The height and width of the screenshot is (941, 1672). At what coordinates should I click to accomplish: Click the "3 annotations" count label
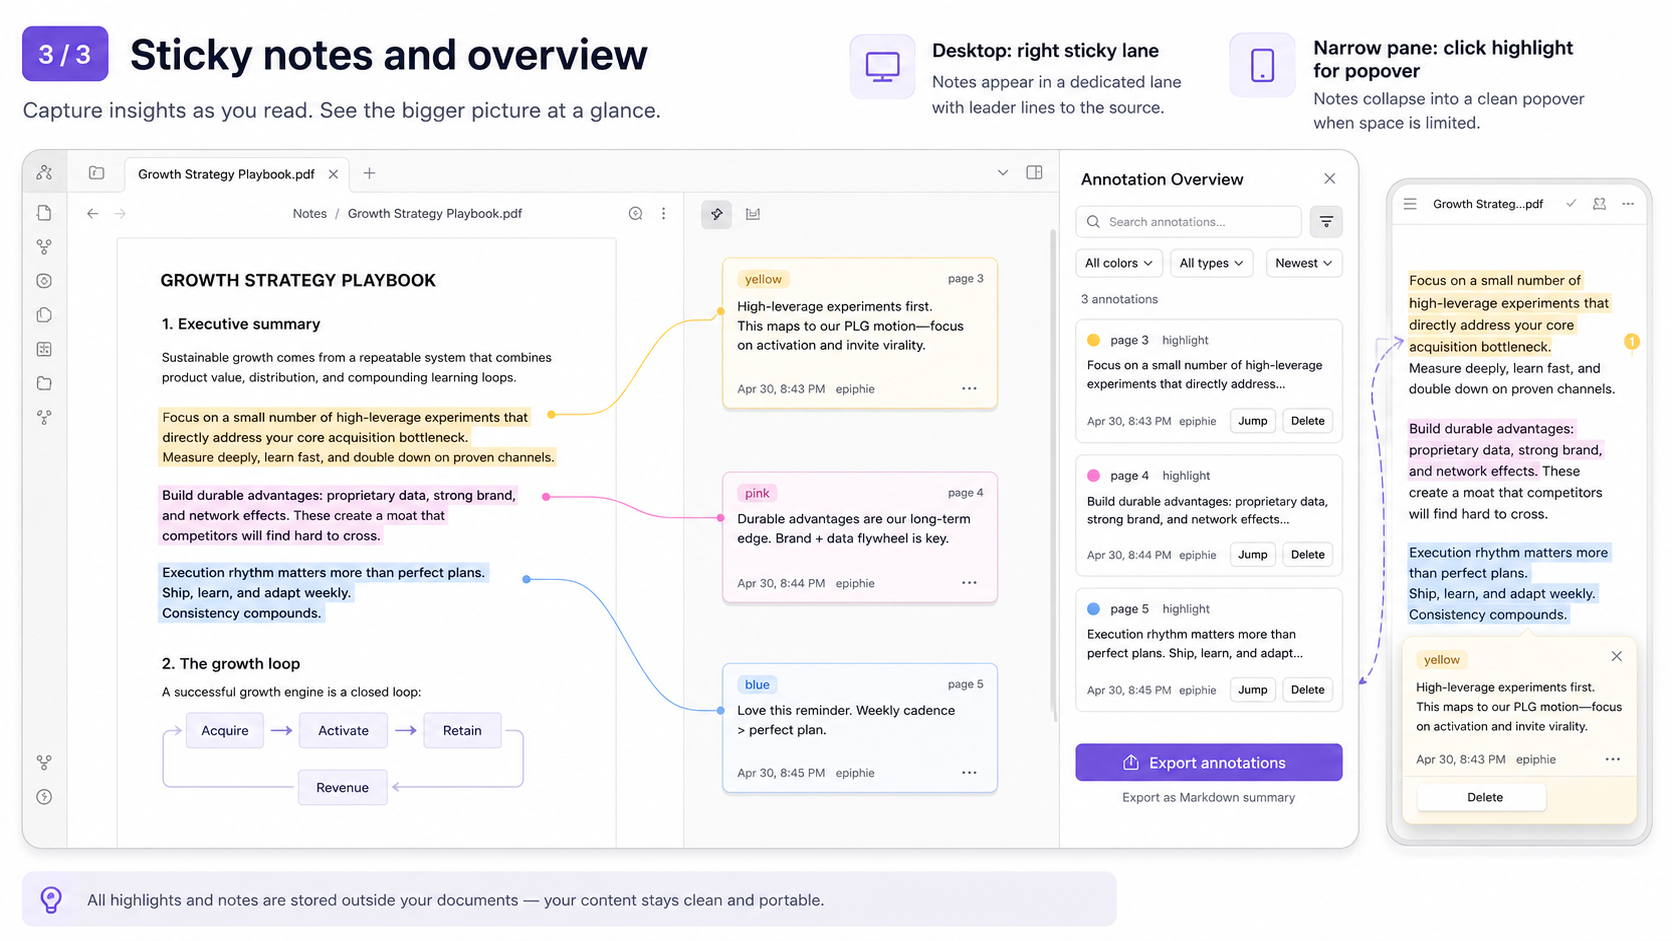coord(1119,299)
